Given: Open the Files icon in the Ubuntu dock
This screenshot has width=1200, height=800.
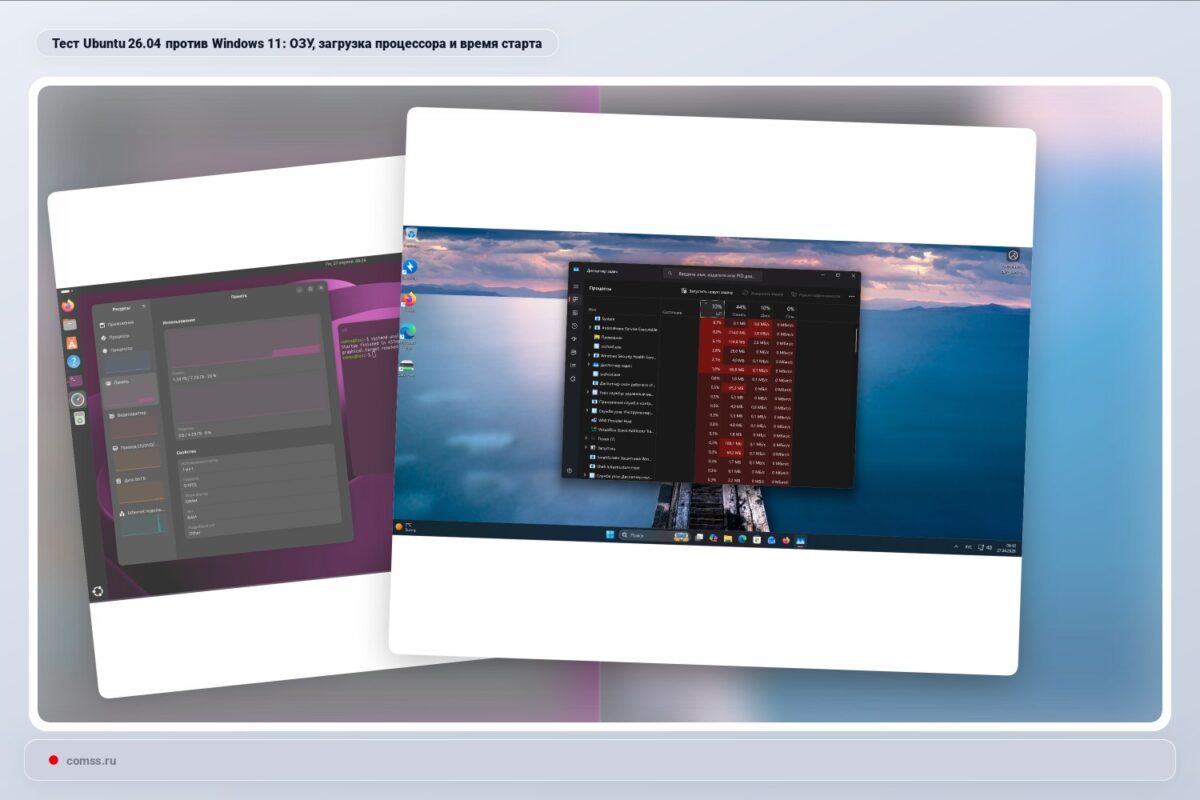Looking at the screenshot, I should pos(70,326).
